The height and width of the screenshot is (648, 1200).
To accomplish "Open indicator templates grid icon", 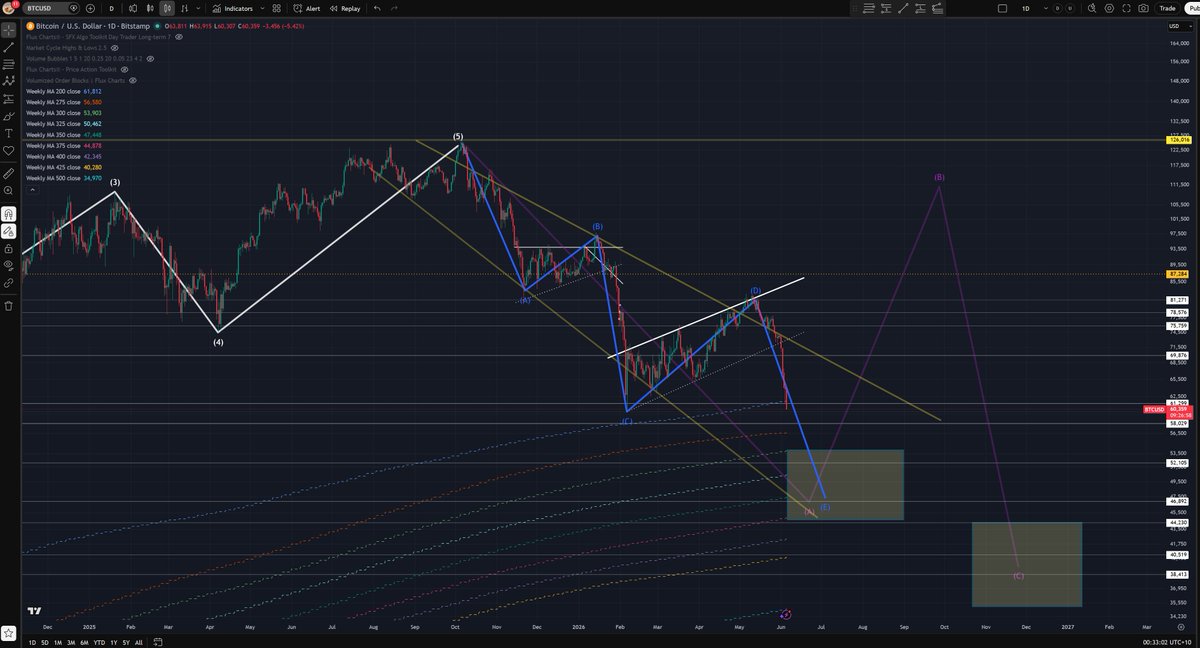I will tap(276, 8).
